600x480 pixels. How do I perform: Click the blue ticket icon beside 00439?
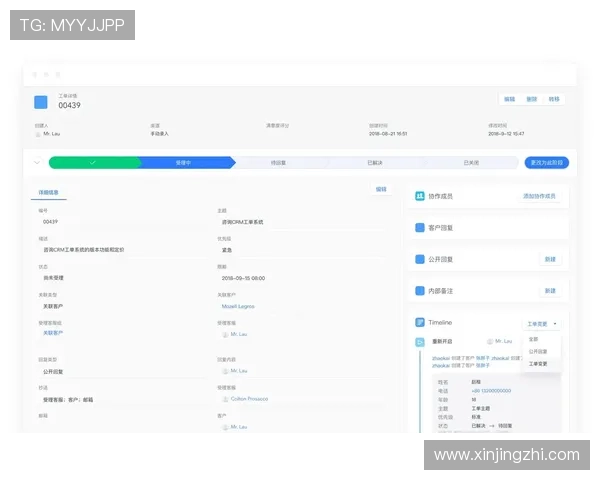pyautogui.click(x=41, y=101)
